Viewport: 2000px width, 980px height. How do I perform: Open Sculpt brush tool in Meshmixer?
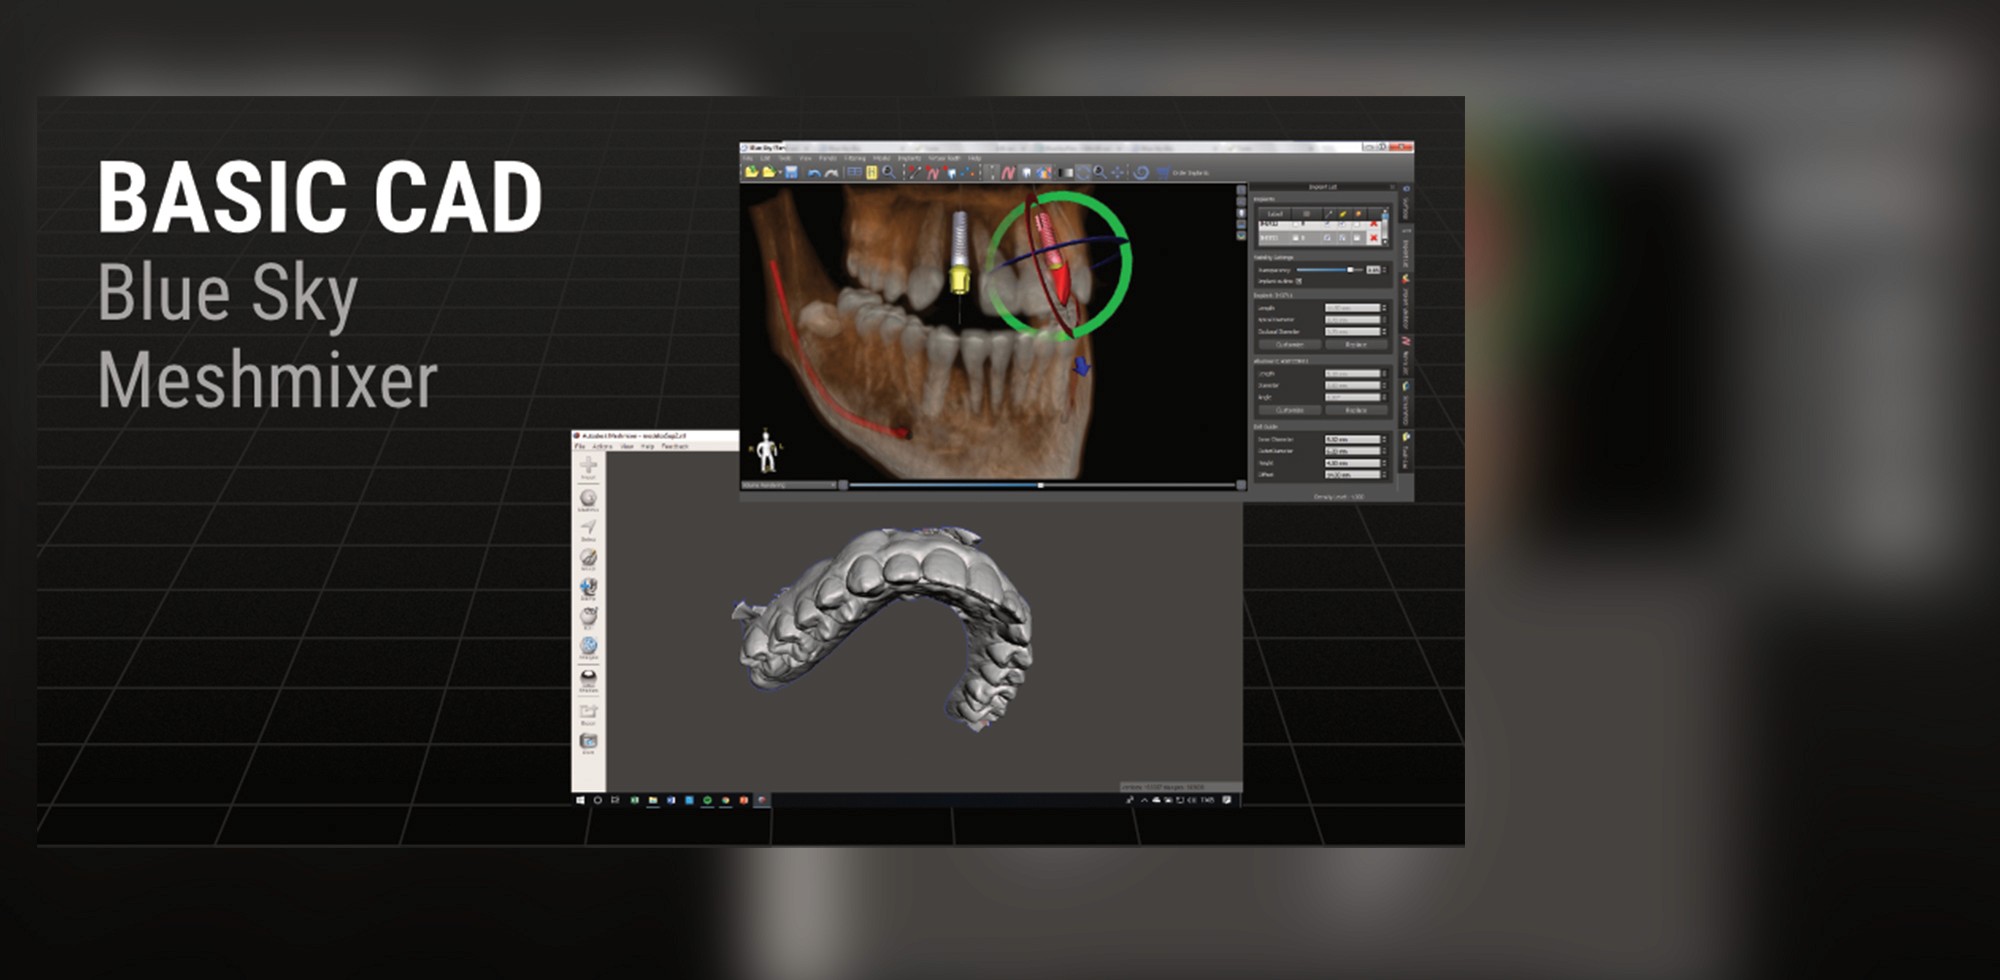tap(588, 559)
